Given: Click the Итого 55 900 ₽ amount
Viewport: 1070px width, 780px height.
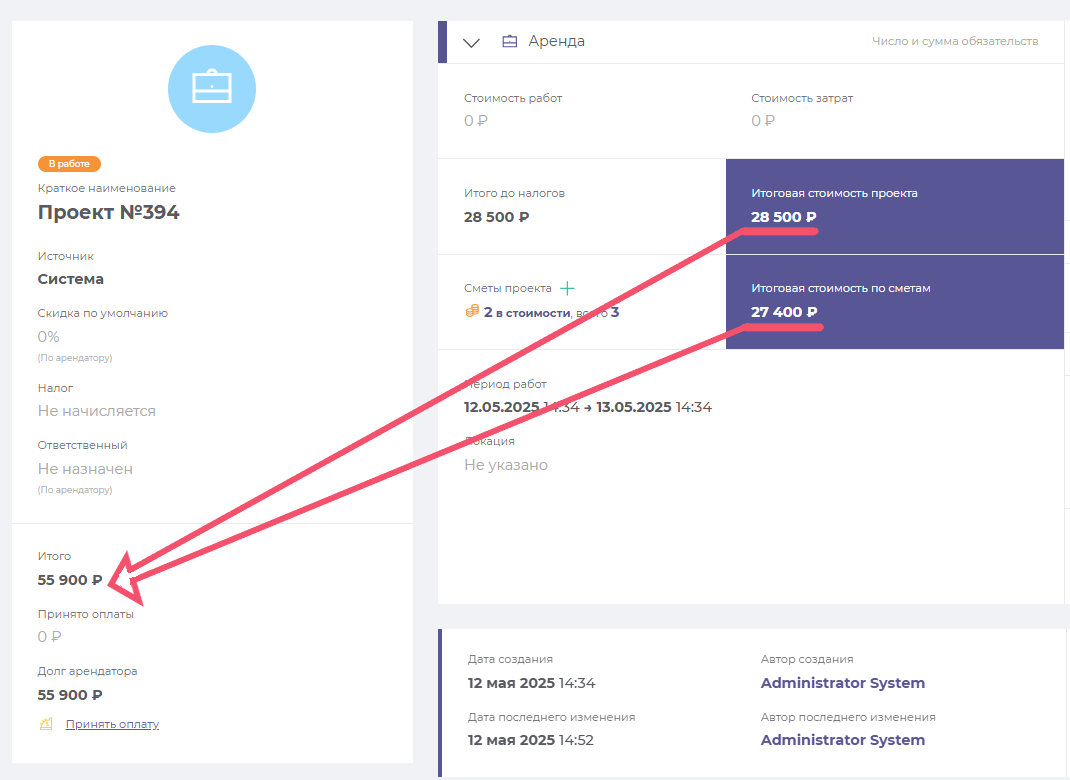Looking at the screenshot, I should pyautogui.click(x=70, y=580).
